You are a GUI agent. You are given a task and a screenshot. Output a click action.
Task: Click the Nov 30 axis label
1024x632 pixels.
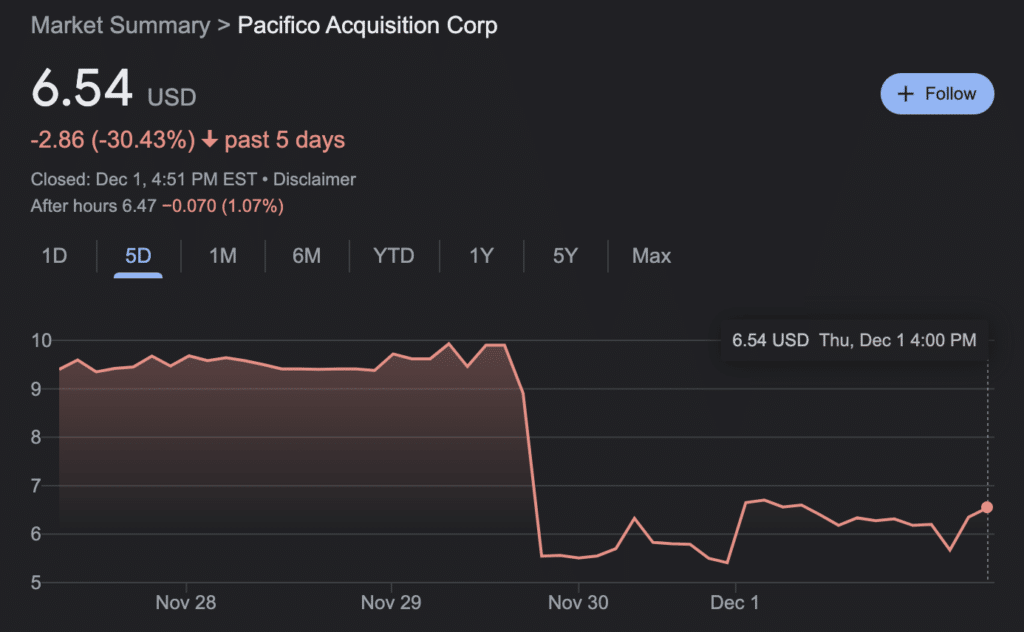click(x=578, y=602)
